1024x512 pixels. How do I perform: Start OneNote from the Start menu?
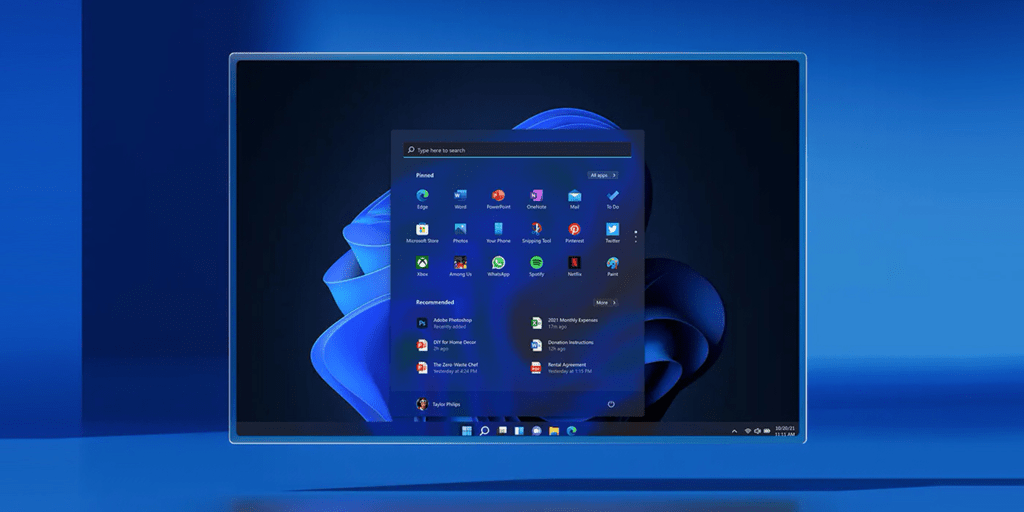536,199
